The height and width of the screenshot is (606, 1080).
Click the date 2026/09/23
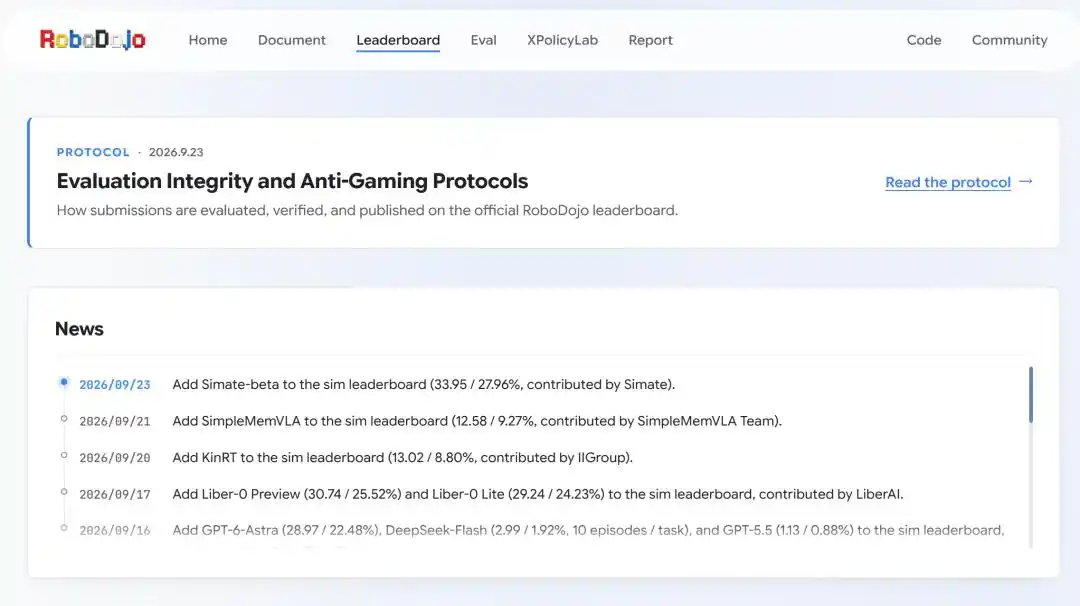[114, 385]
